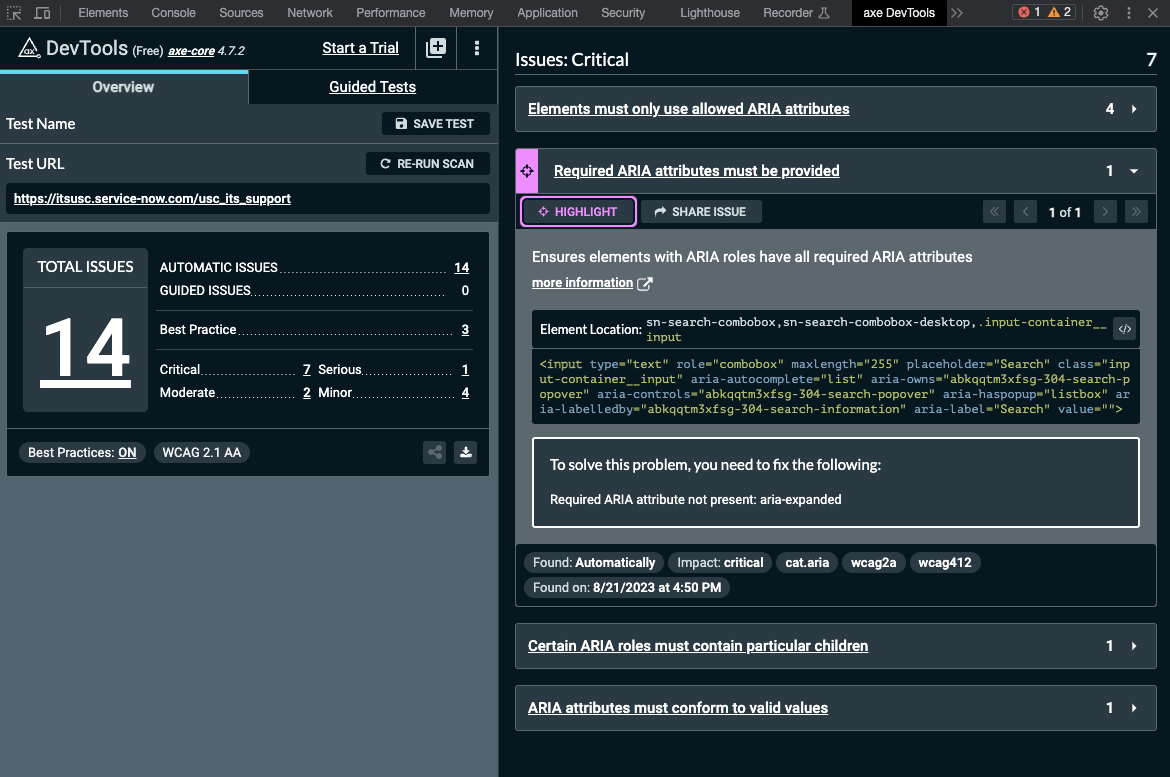Click the Start a Trial link
1170x777 pixels.
click(x=360, y=48)
